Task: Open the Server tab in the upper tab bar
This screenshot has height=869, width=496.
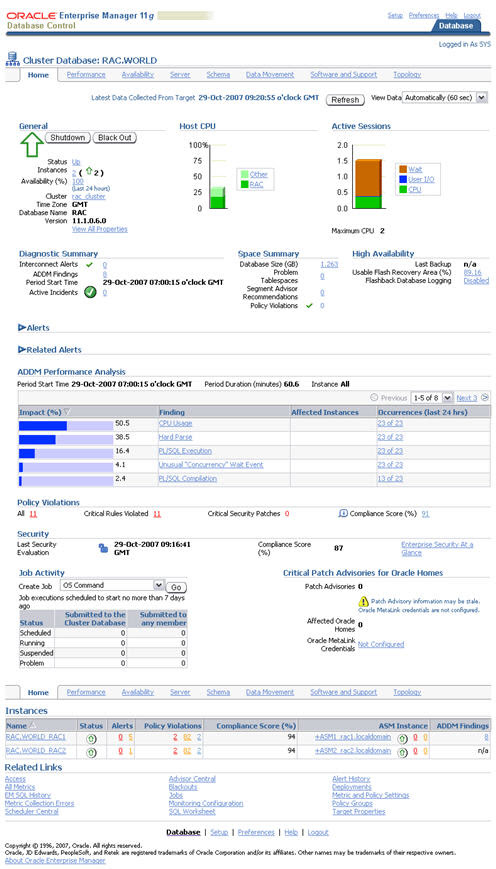Action: pos(180,75)
